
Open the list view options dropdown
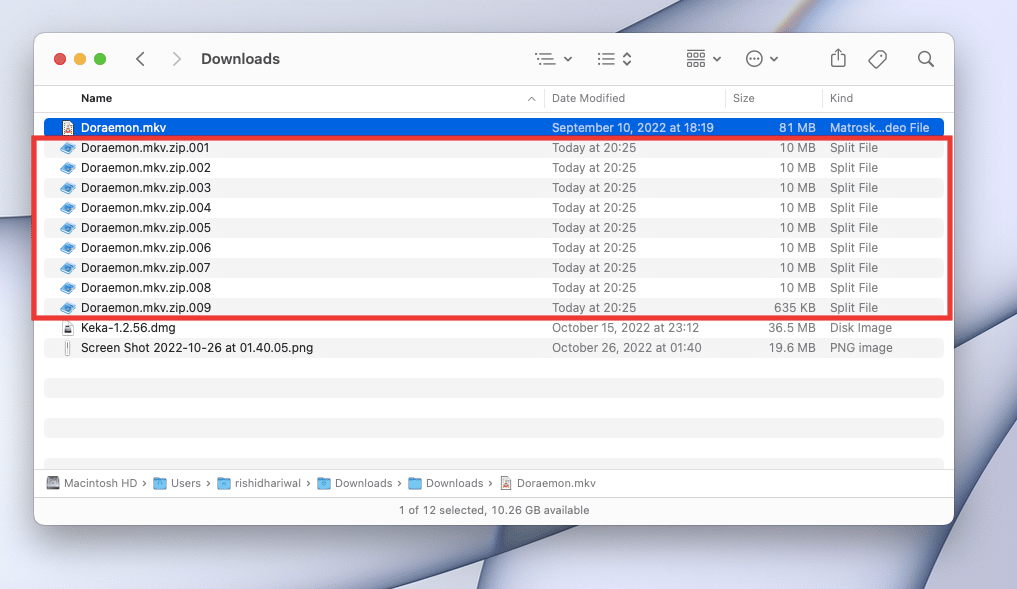coord(553,59)
